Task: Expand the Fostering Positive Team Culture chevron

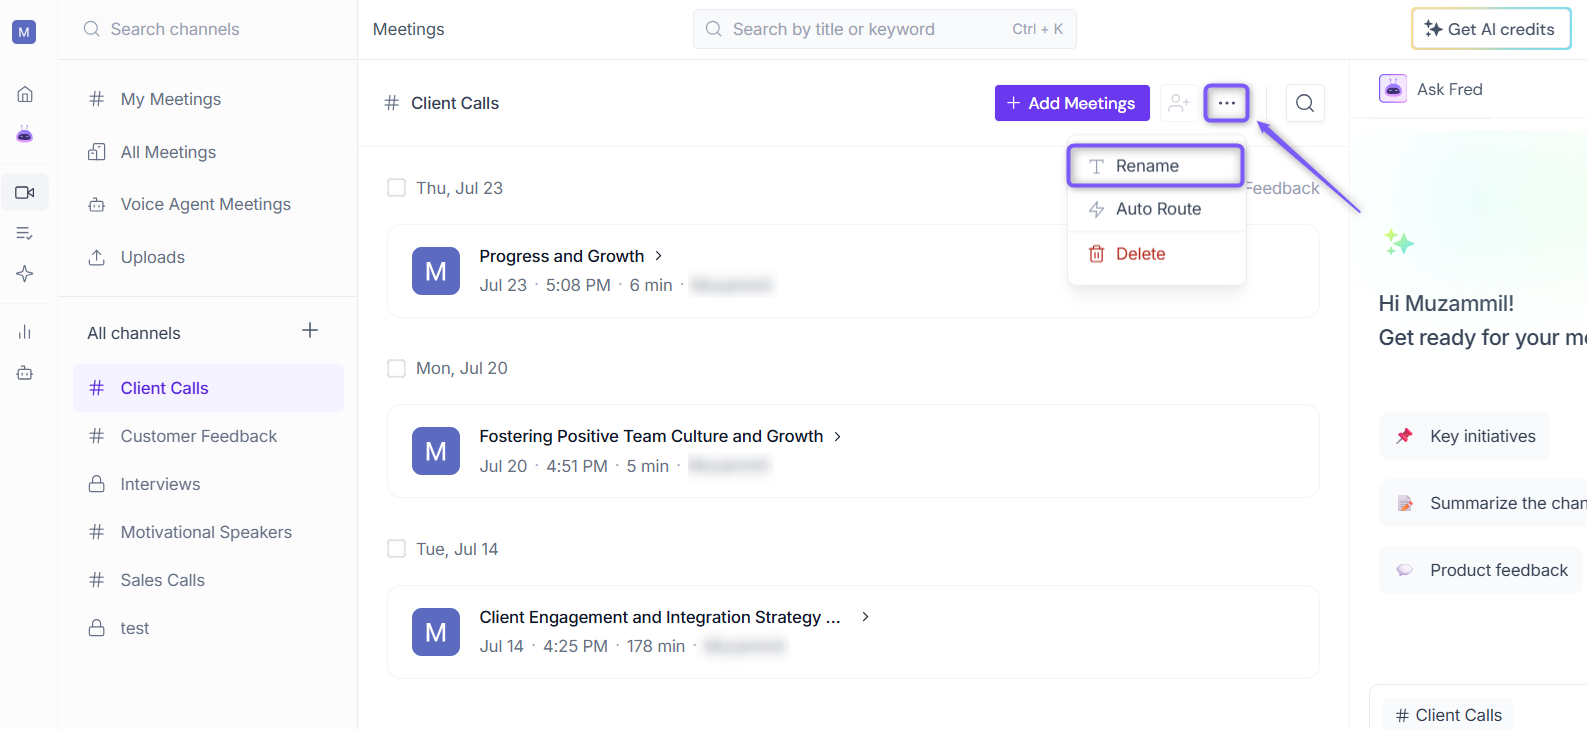Action: point(838,436)
